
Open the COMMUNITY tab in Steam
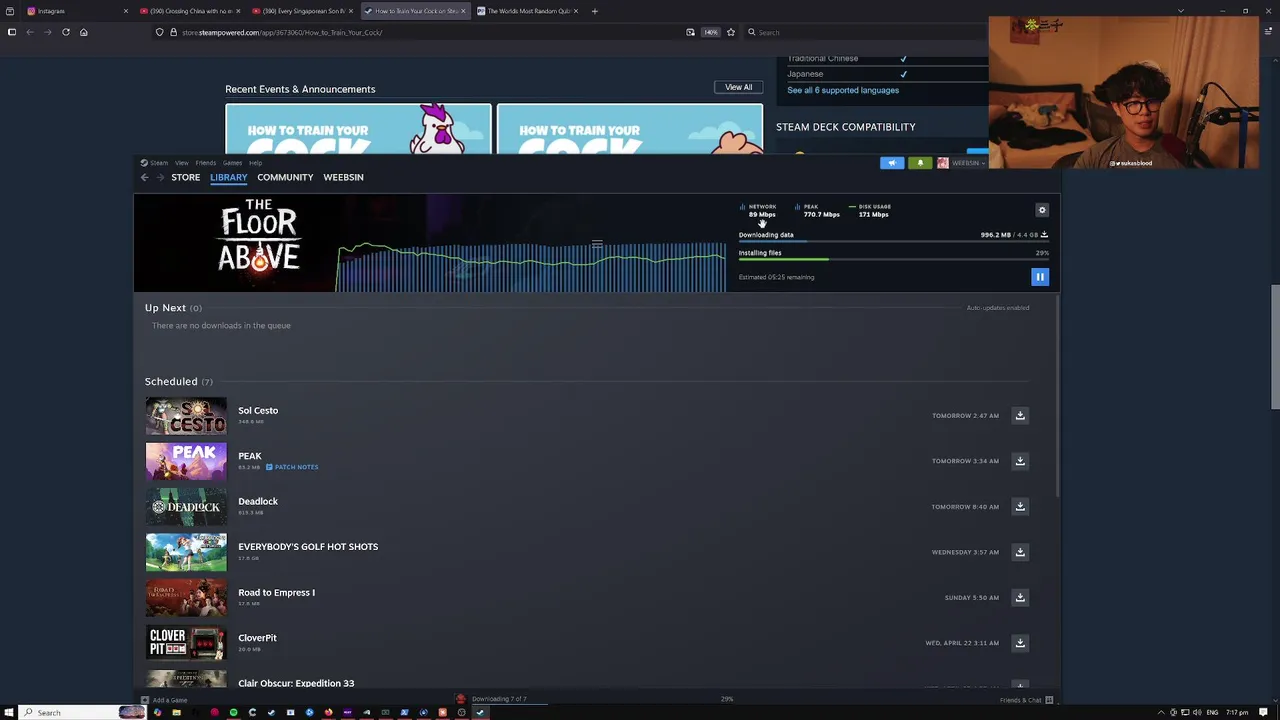click(285, 177)
